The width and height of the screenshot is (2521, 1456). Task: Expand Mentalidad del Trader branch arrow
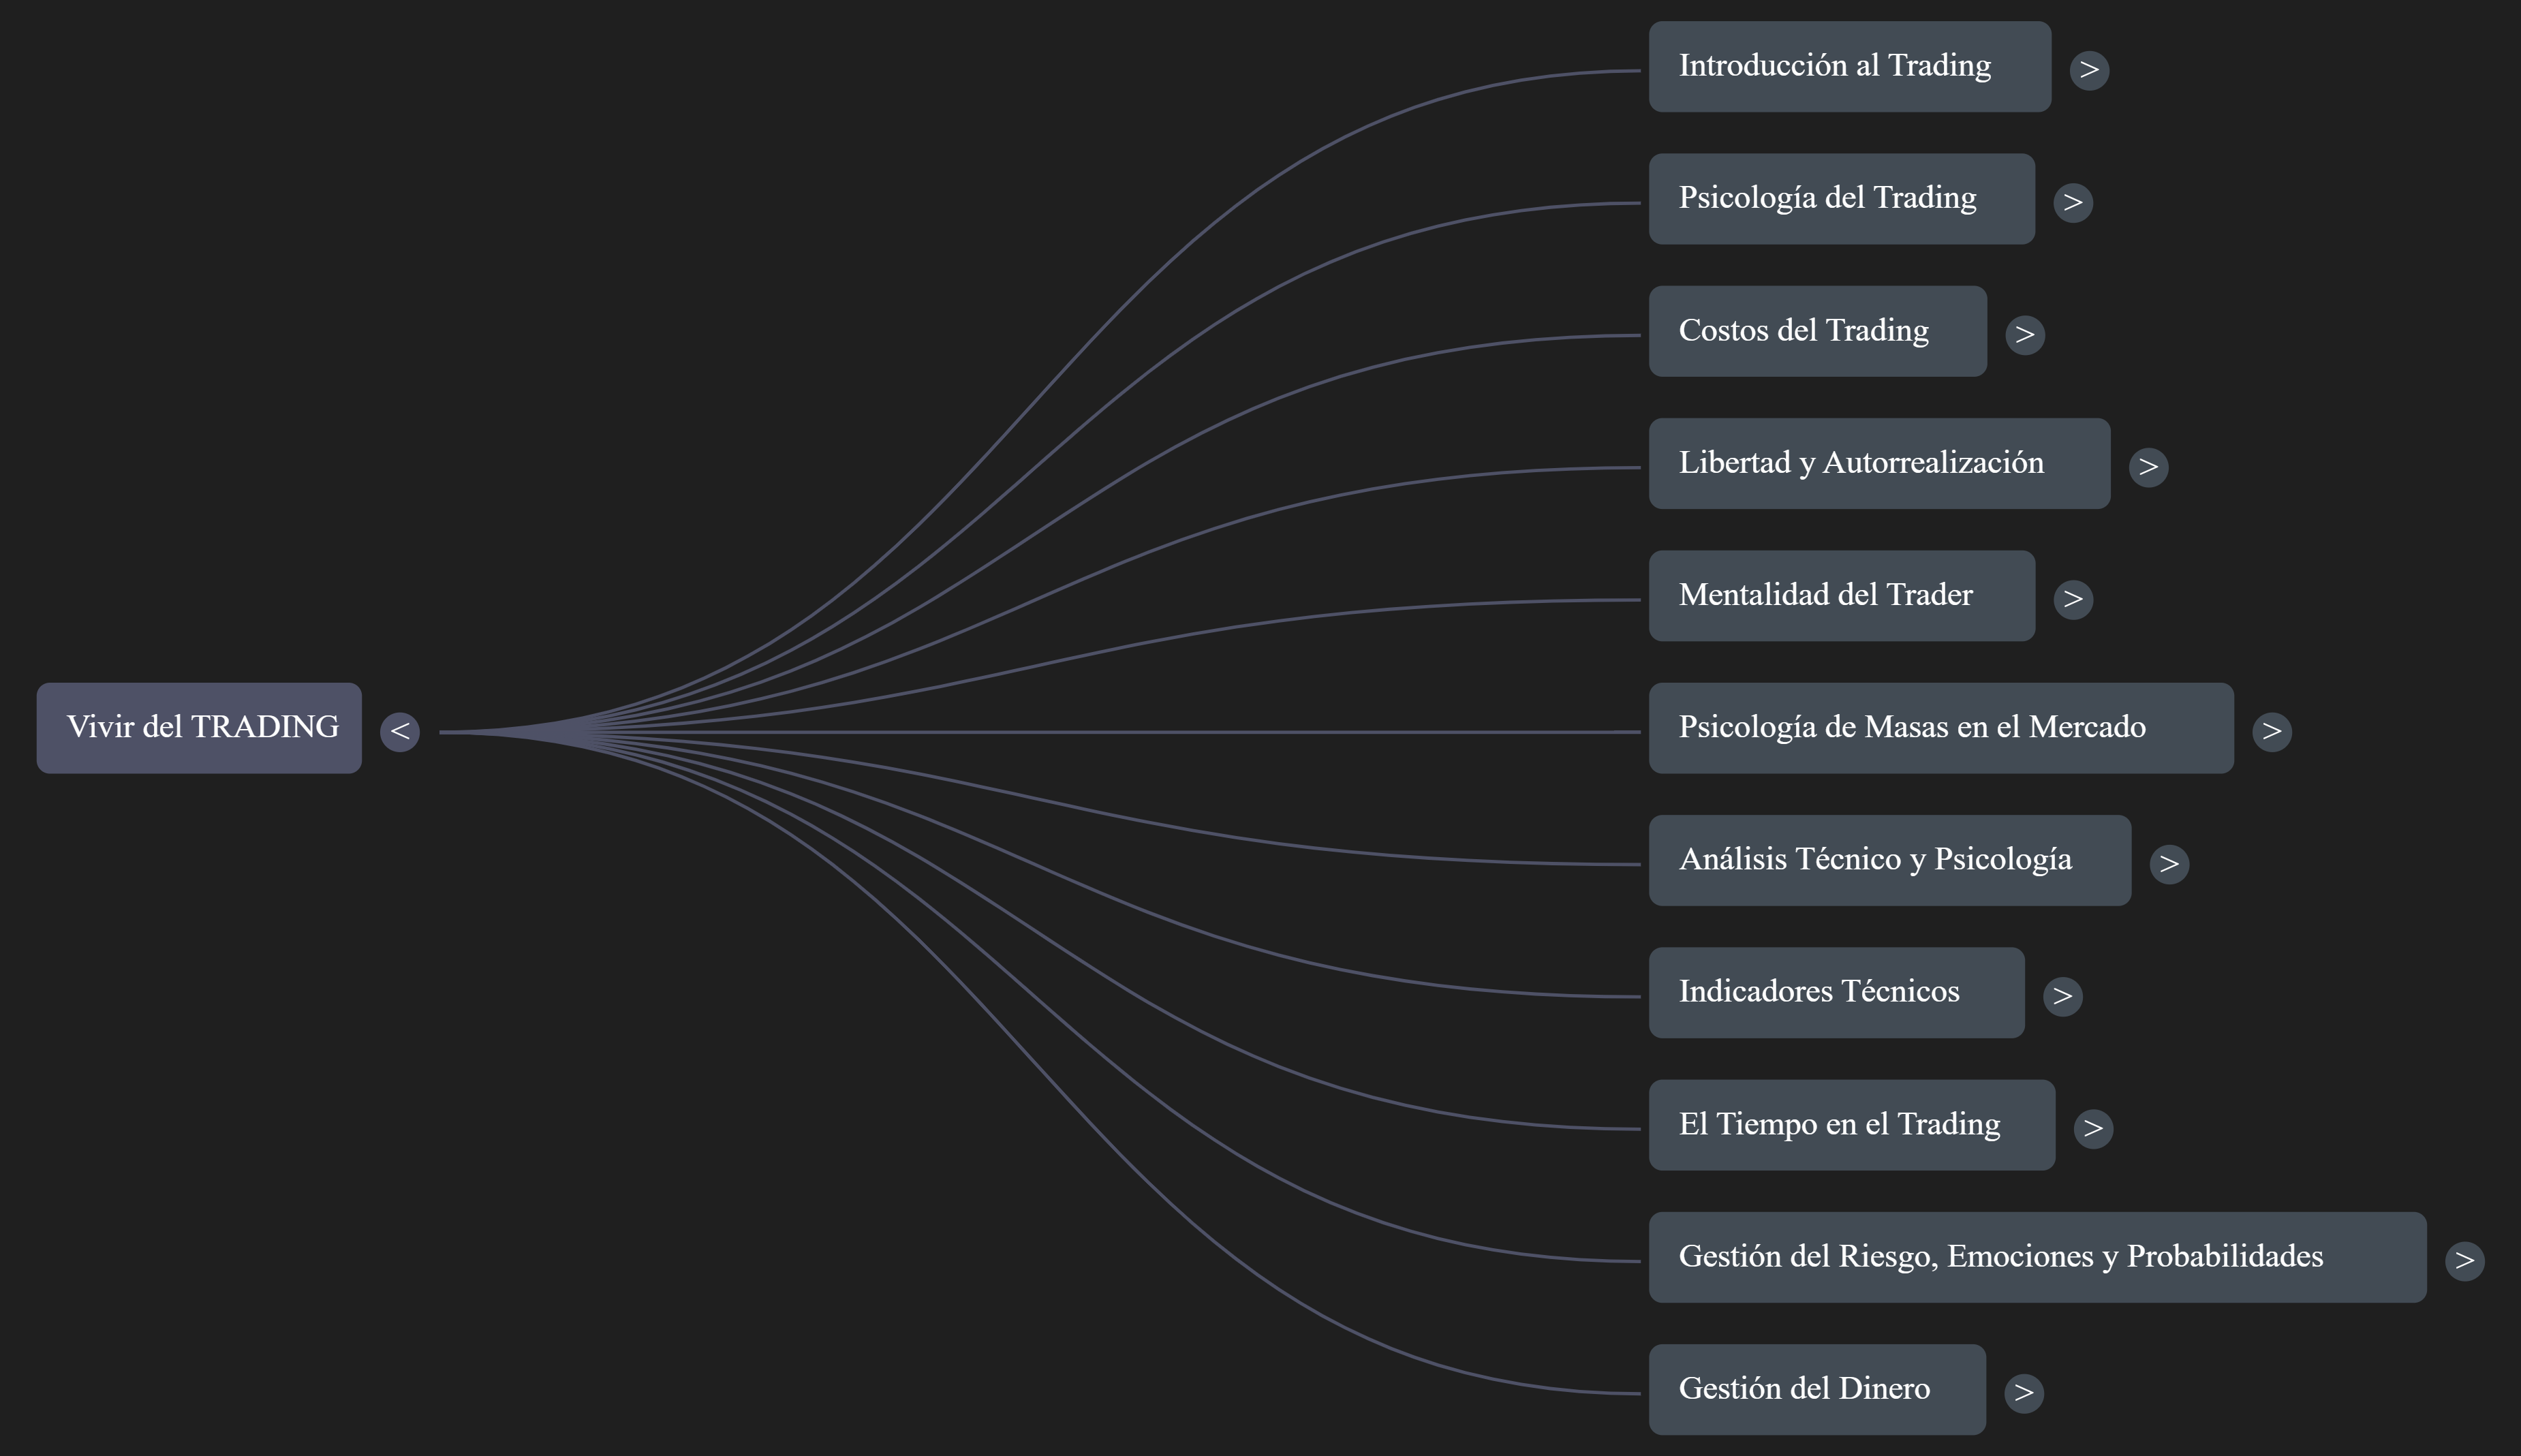[2072, 600]
